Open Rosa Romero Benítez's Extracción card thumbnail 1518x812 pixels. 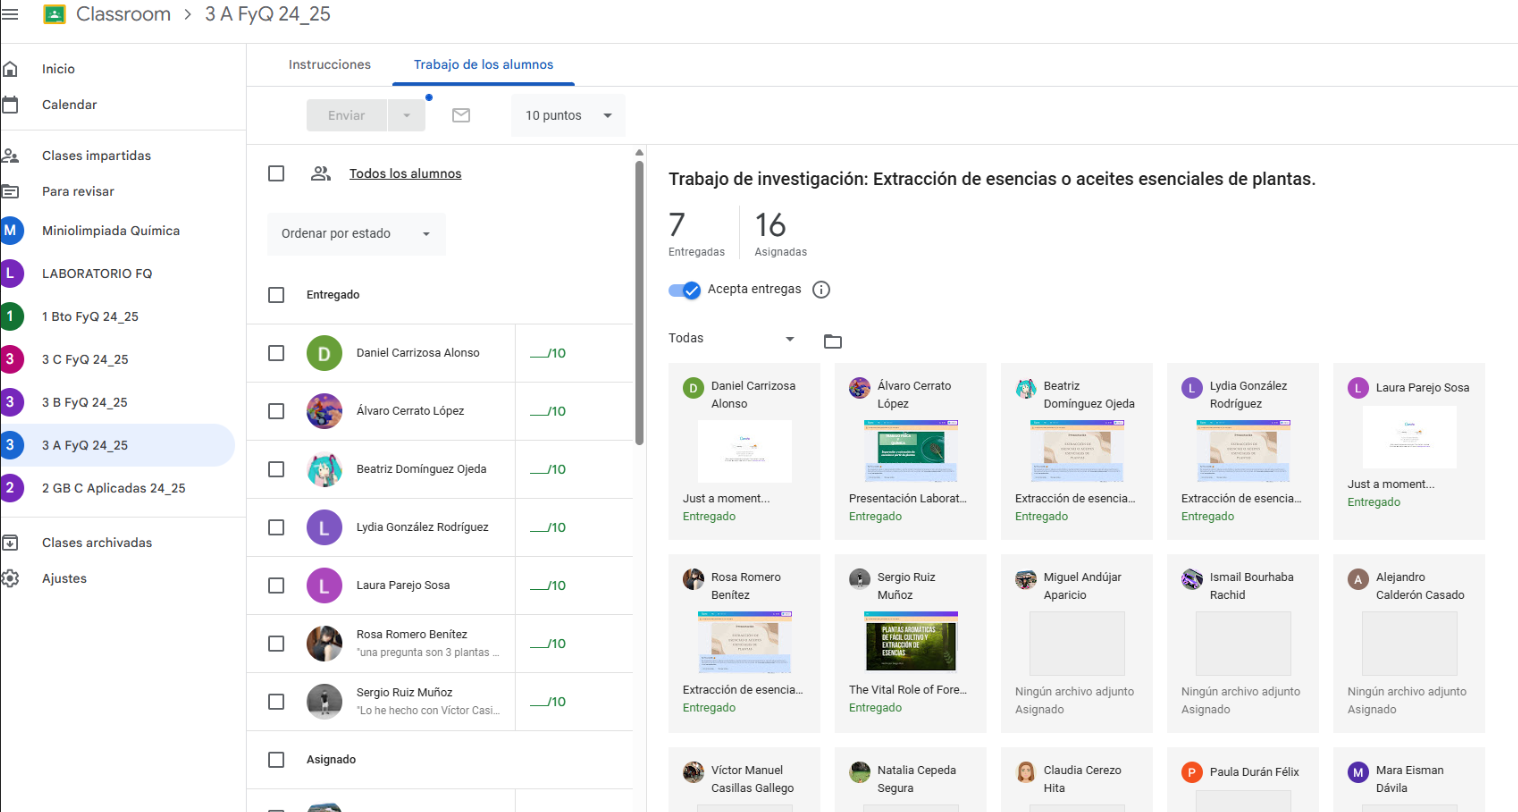point(744,642)
